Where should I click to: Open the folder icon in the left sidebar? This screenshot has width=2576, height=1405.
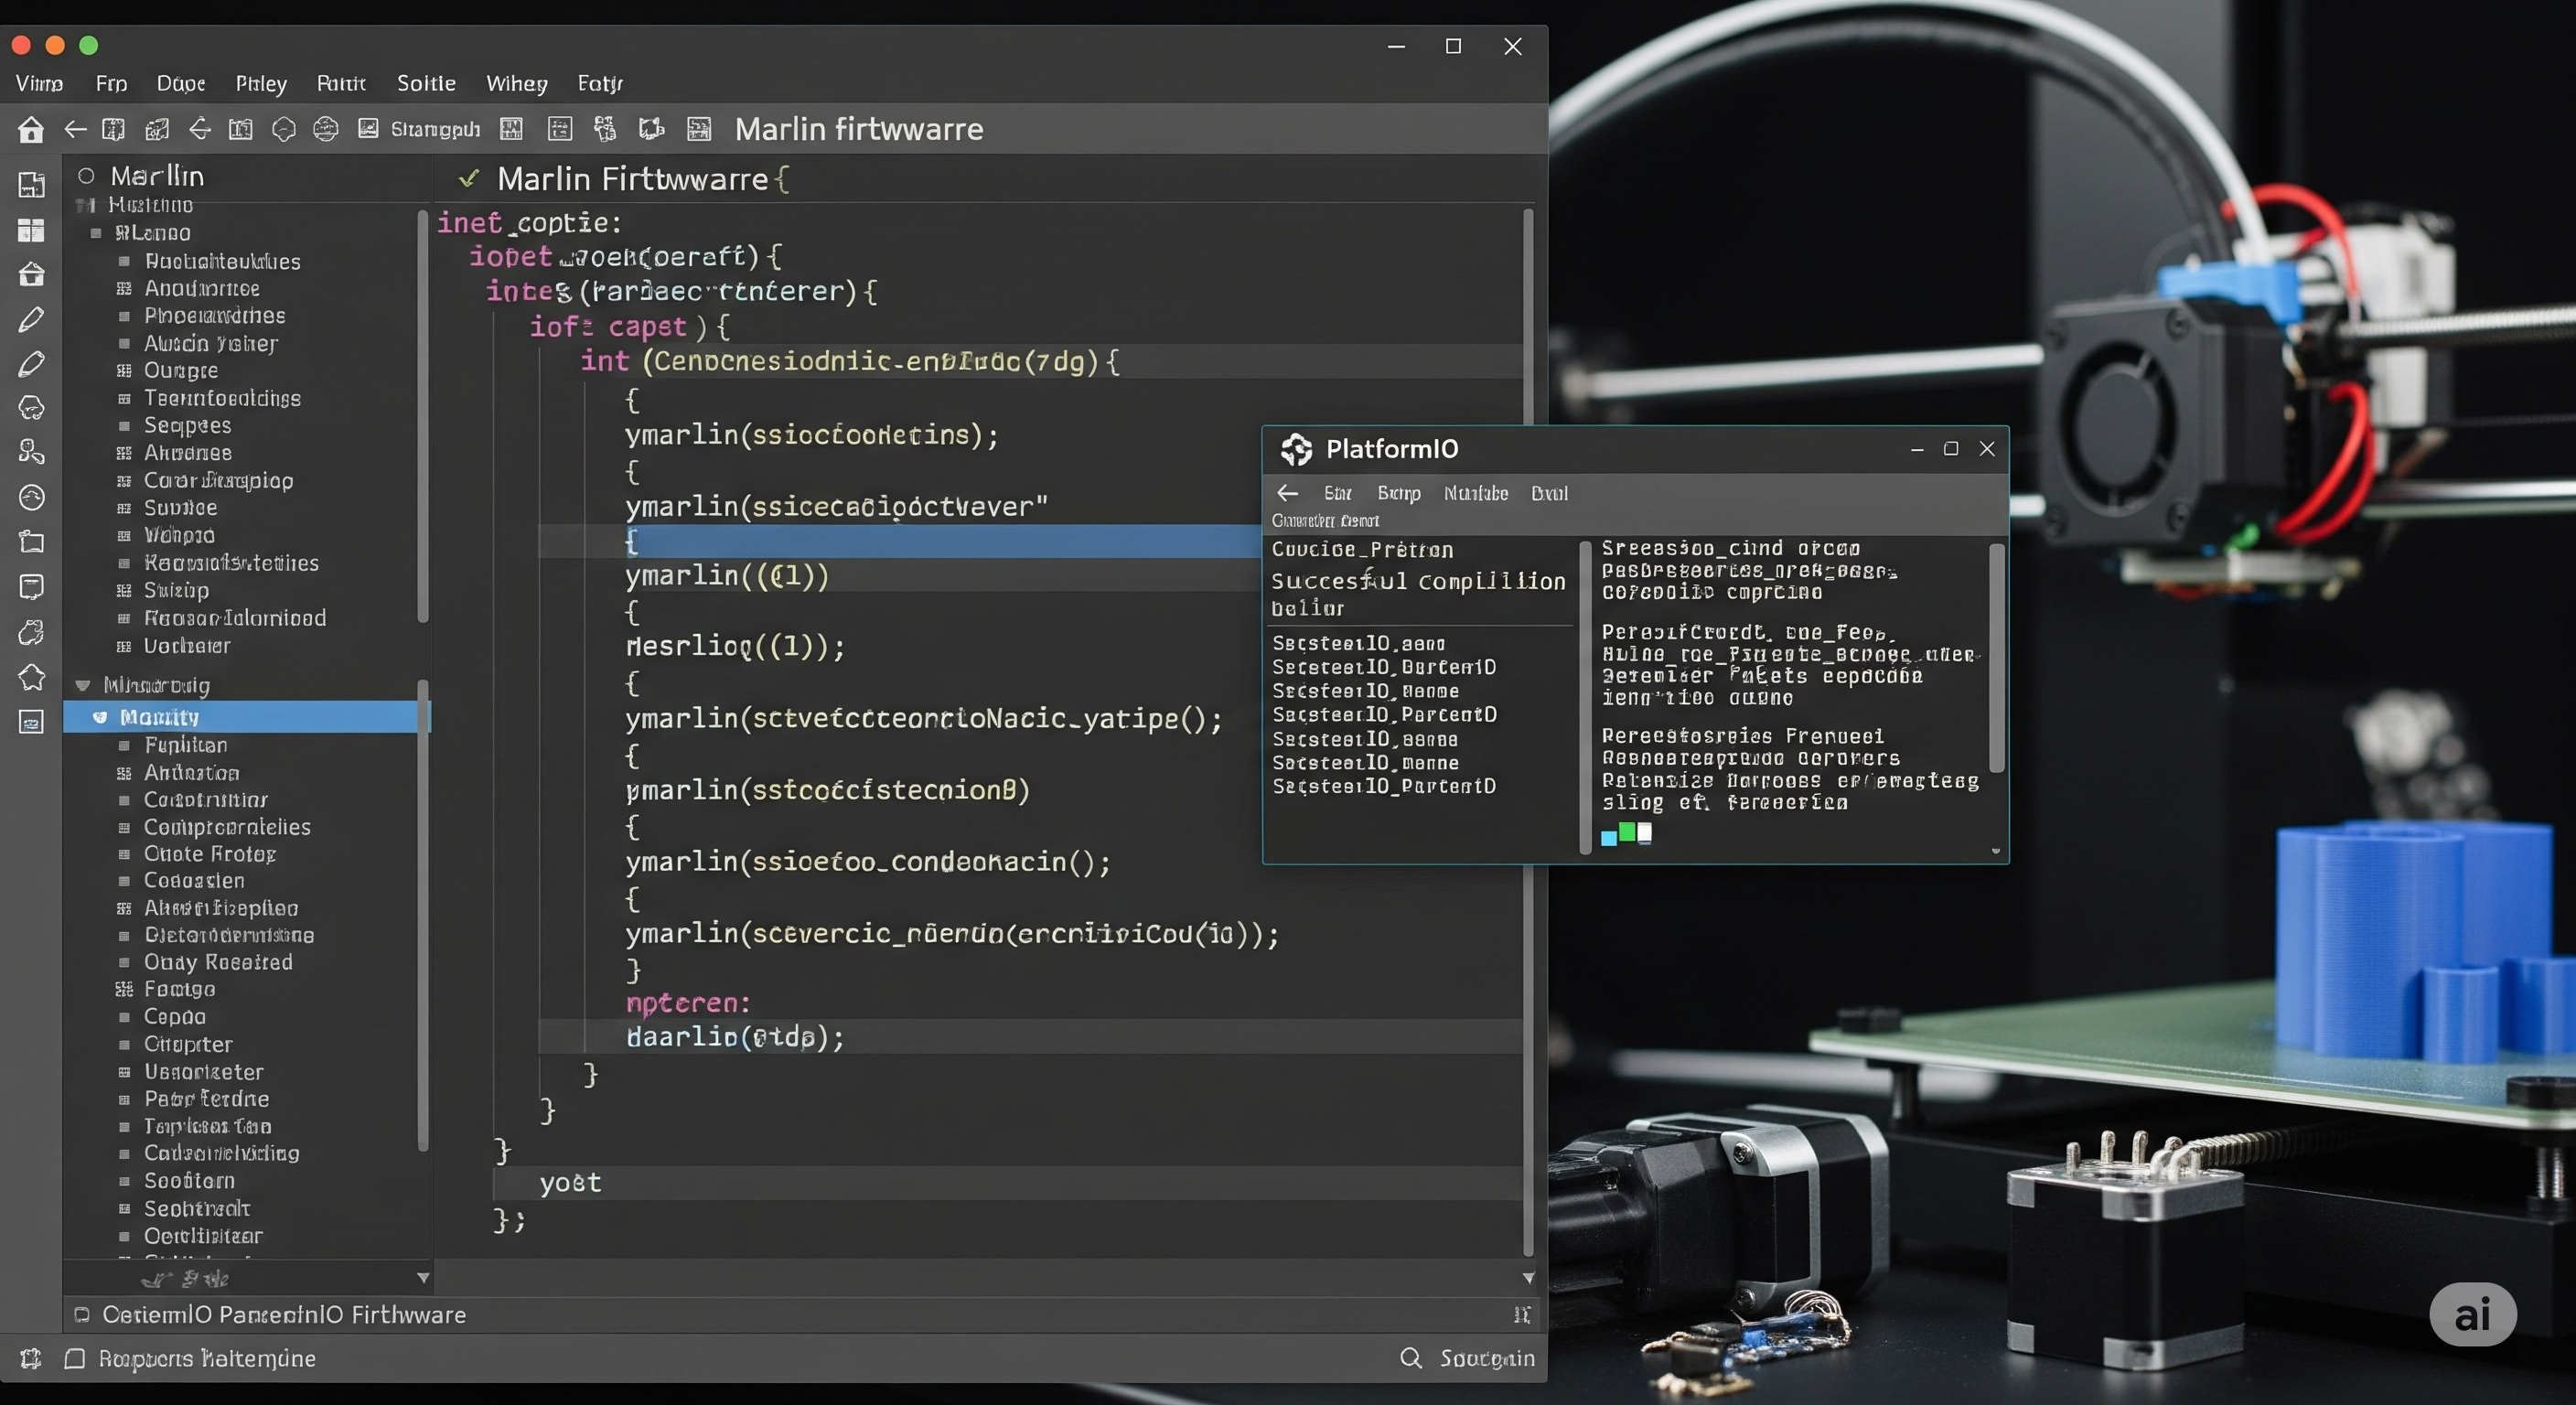pos(31,541)
